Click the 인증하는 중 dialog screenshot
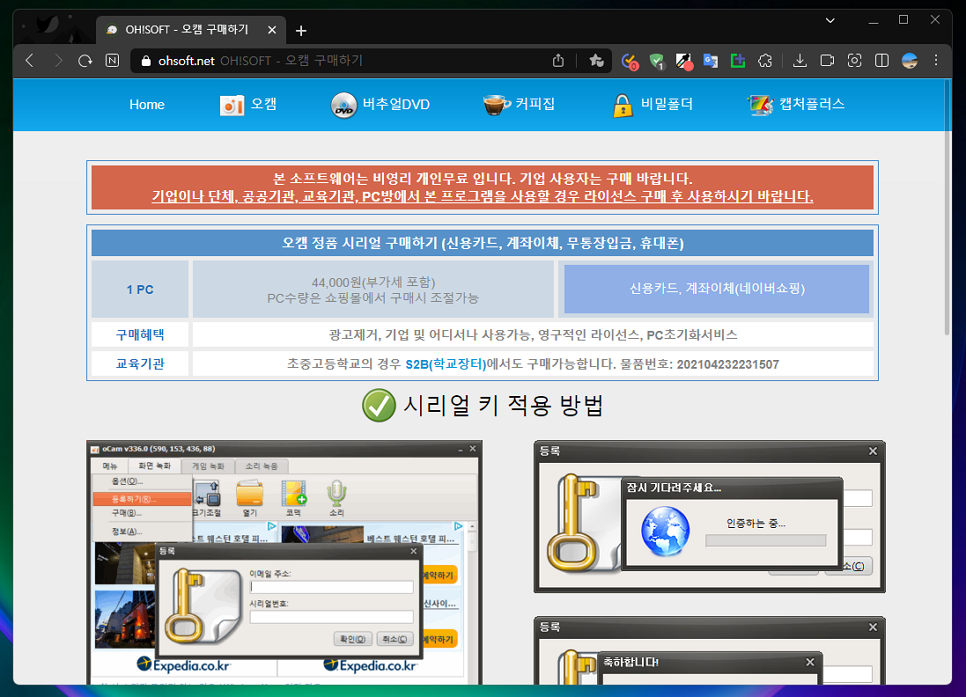The image size is (966, 697). pos(709,516)
